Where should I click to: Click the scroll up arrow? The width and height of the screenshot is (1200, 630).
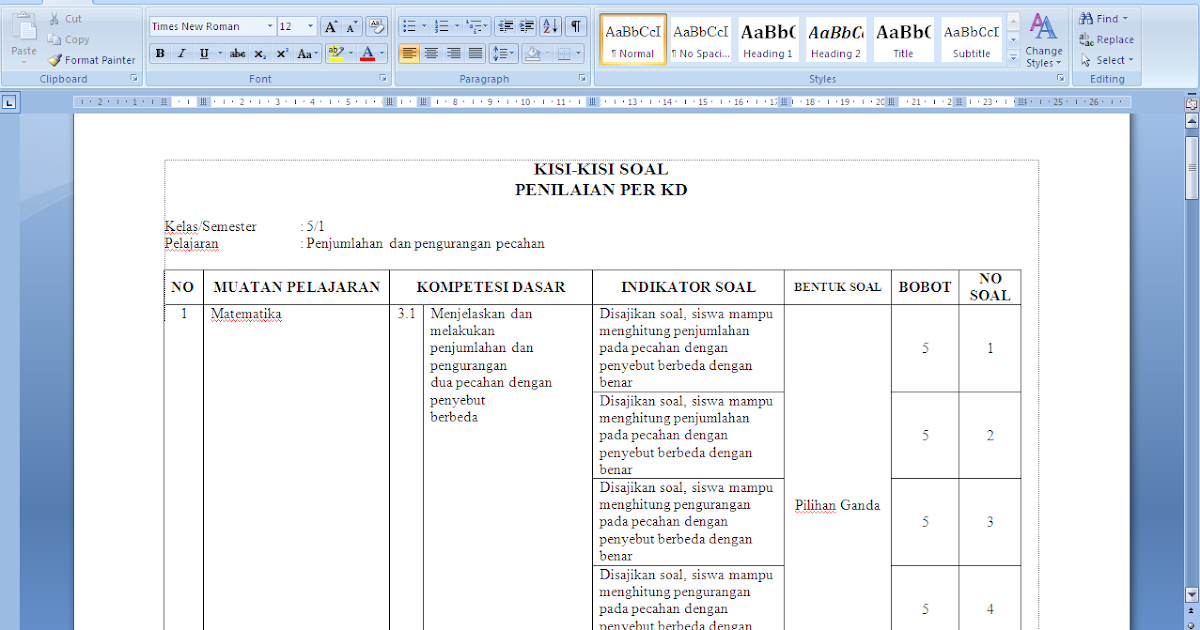pyautogui.click(x=1191, y=120)
